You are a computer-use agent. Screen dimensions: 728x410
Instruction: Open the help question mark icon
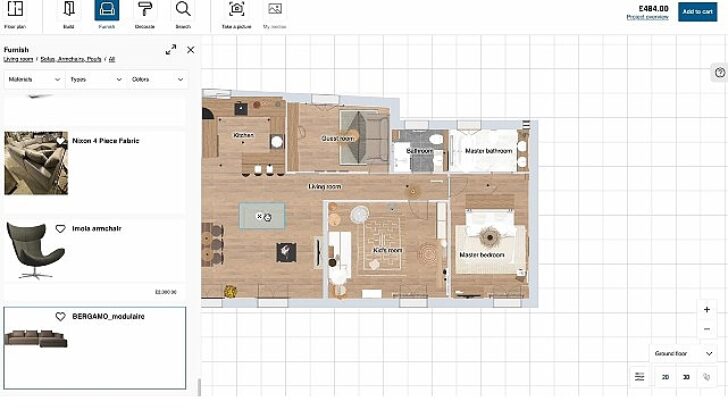pos(719,73)
